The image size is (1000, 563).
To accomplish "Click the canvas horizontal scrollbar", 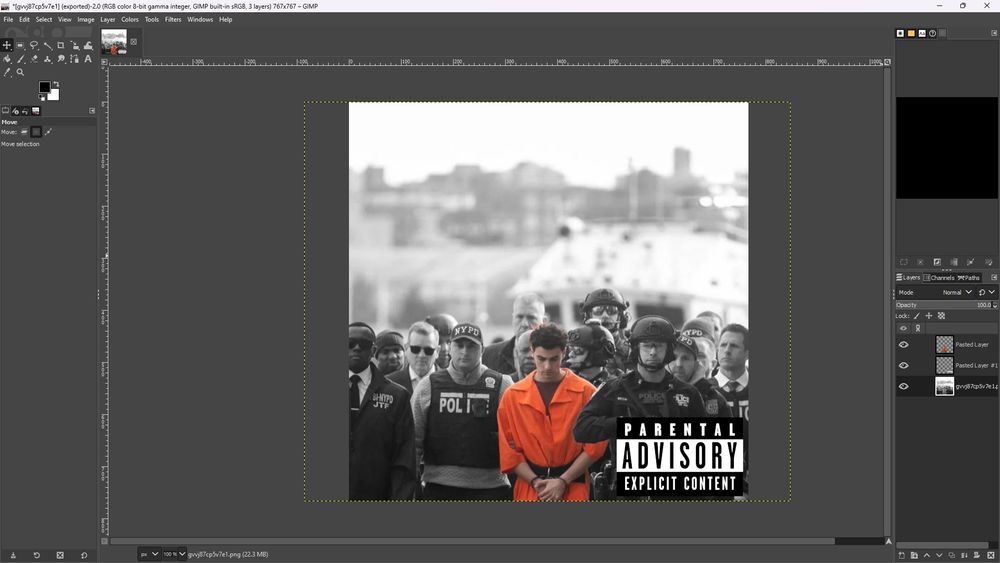I will pos(473,541).
